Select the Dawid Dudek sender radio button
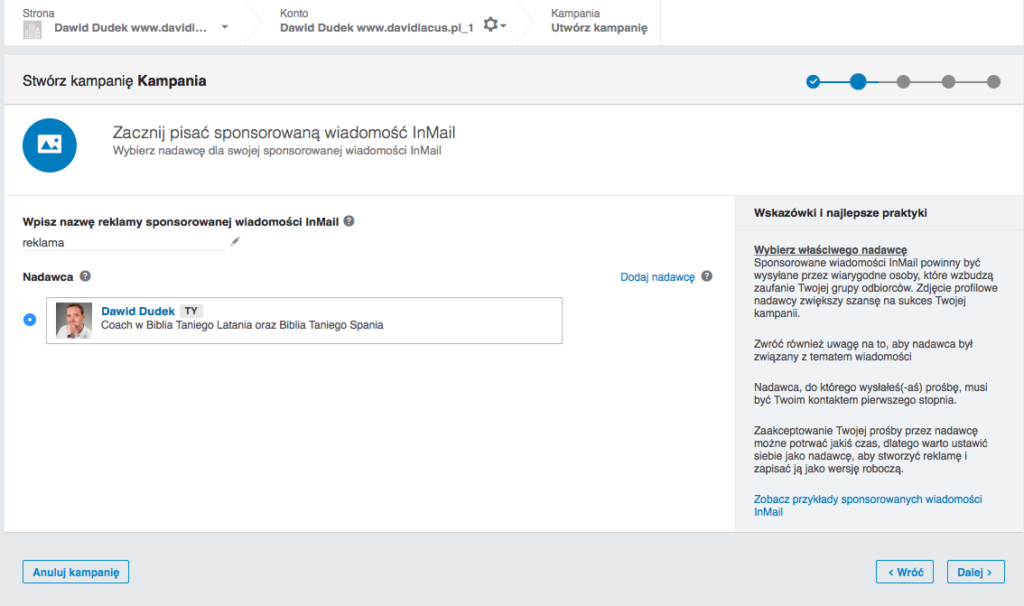This screenshot has width=1024, height=606. [x=30, y=319]
